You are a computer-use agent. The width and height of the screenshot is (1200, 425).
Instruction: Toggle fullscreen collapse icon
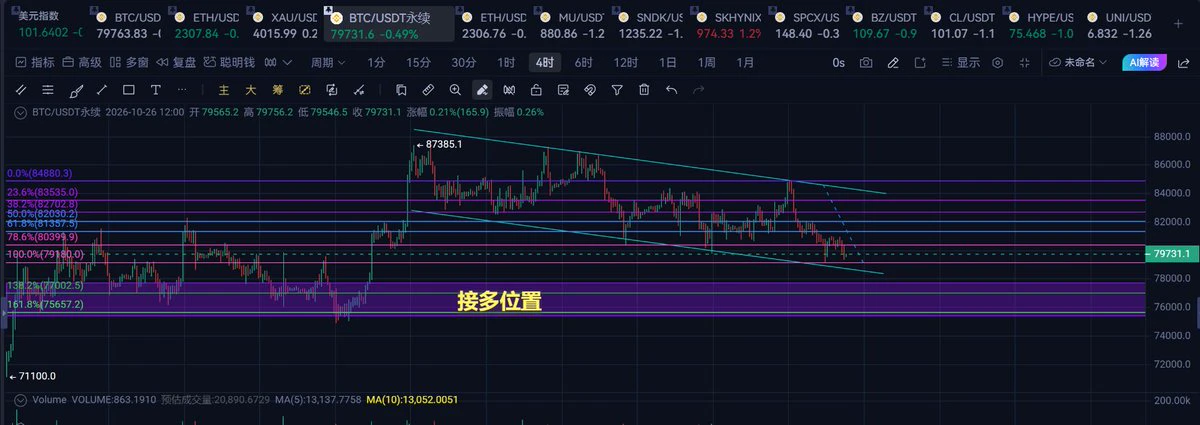click(x=1024, y=62)
